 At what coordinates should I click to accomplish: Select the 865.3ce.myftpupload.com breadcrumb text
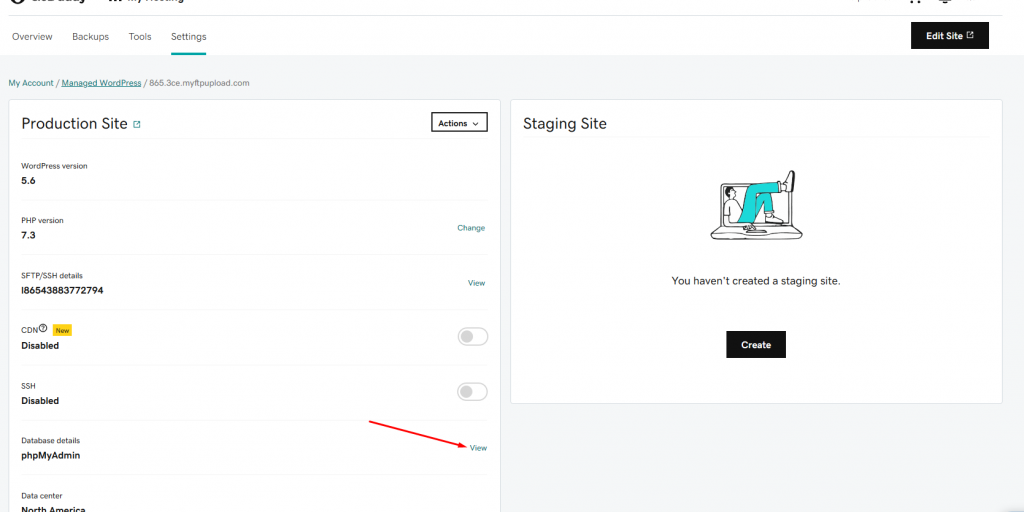click(x=199, y=83)
